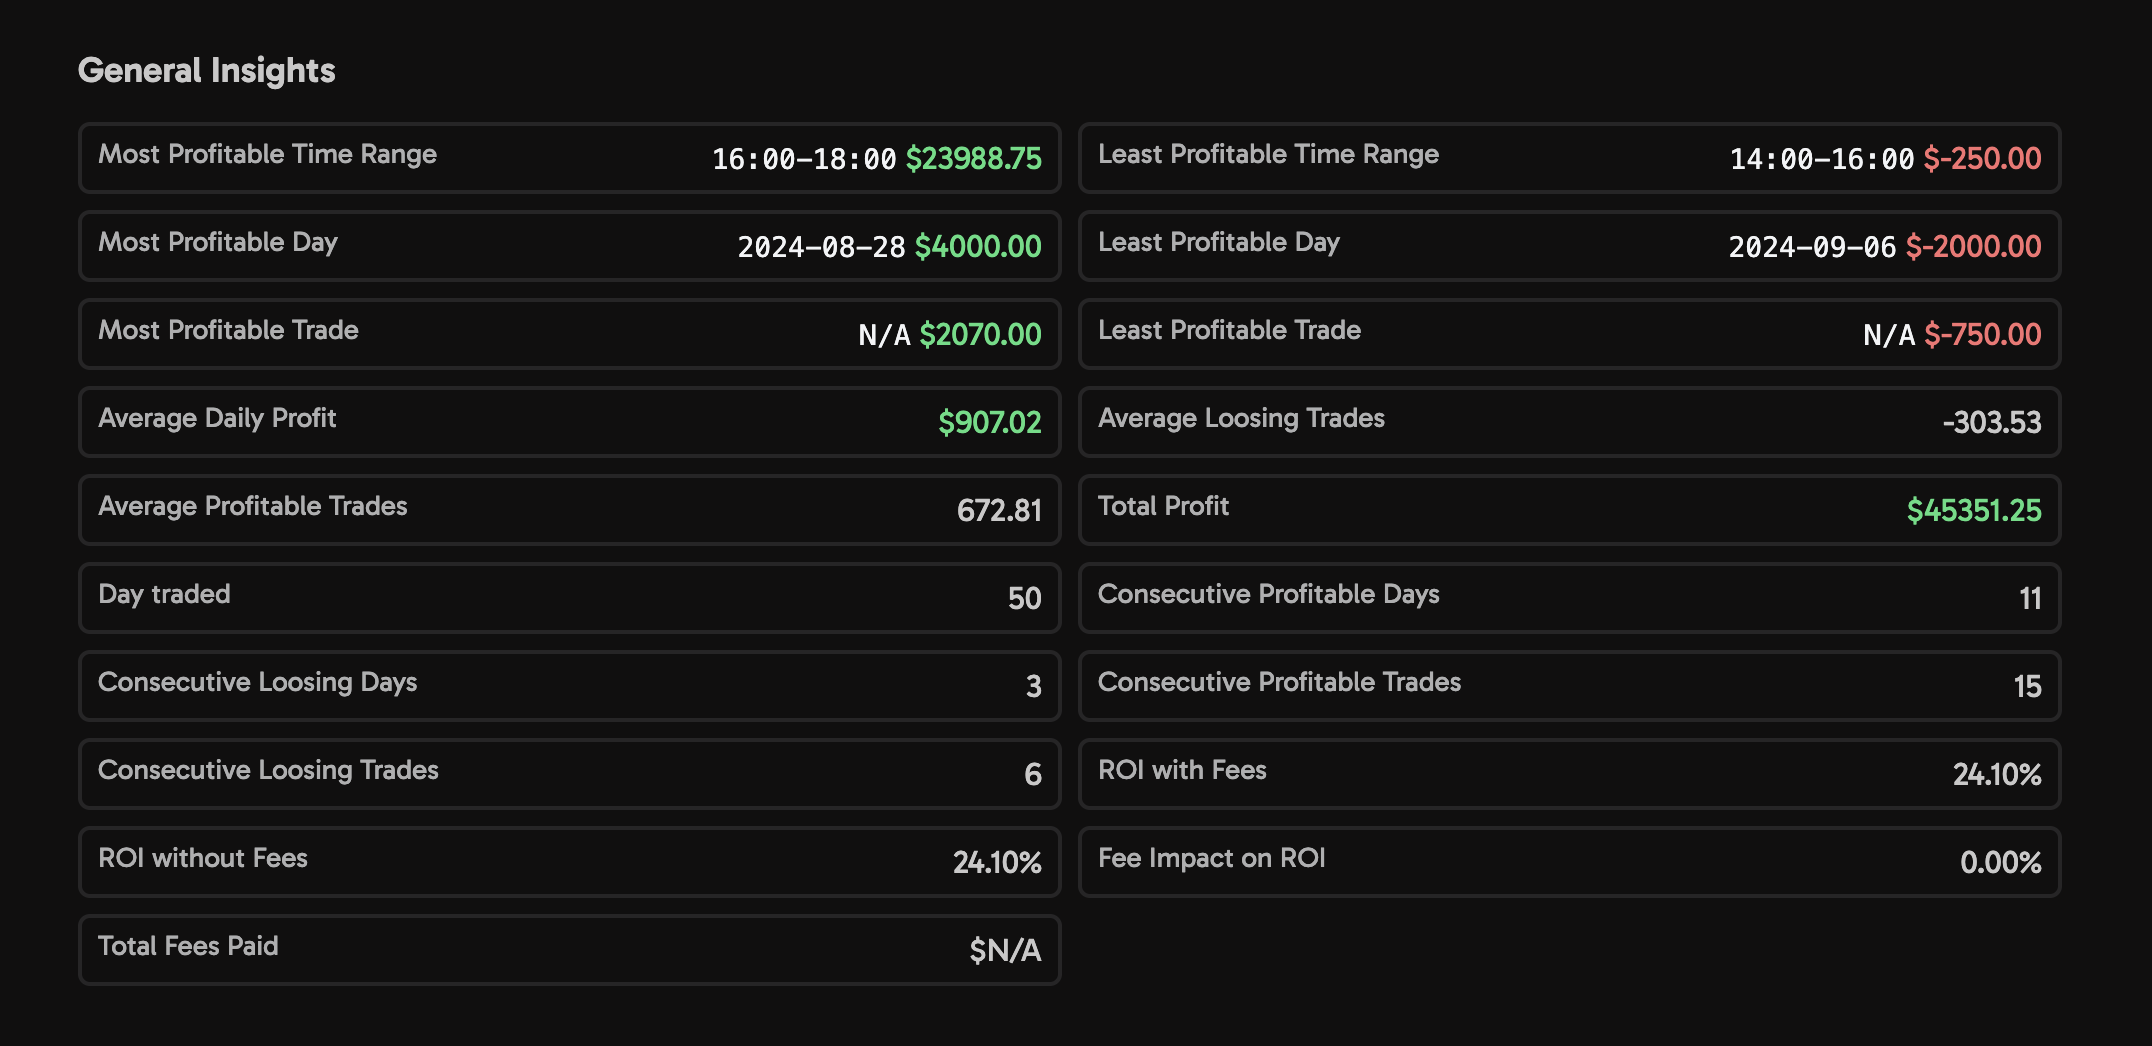Click the $907.02 daily profit value
Screen dimensions: 2152x1046
[990, 423]
